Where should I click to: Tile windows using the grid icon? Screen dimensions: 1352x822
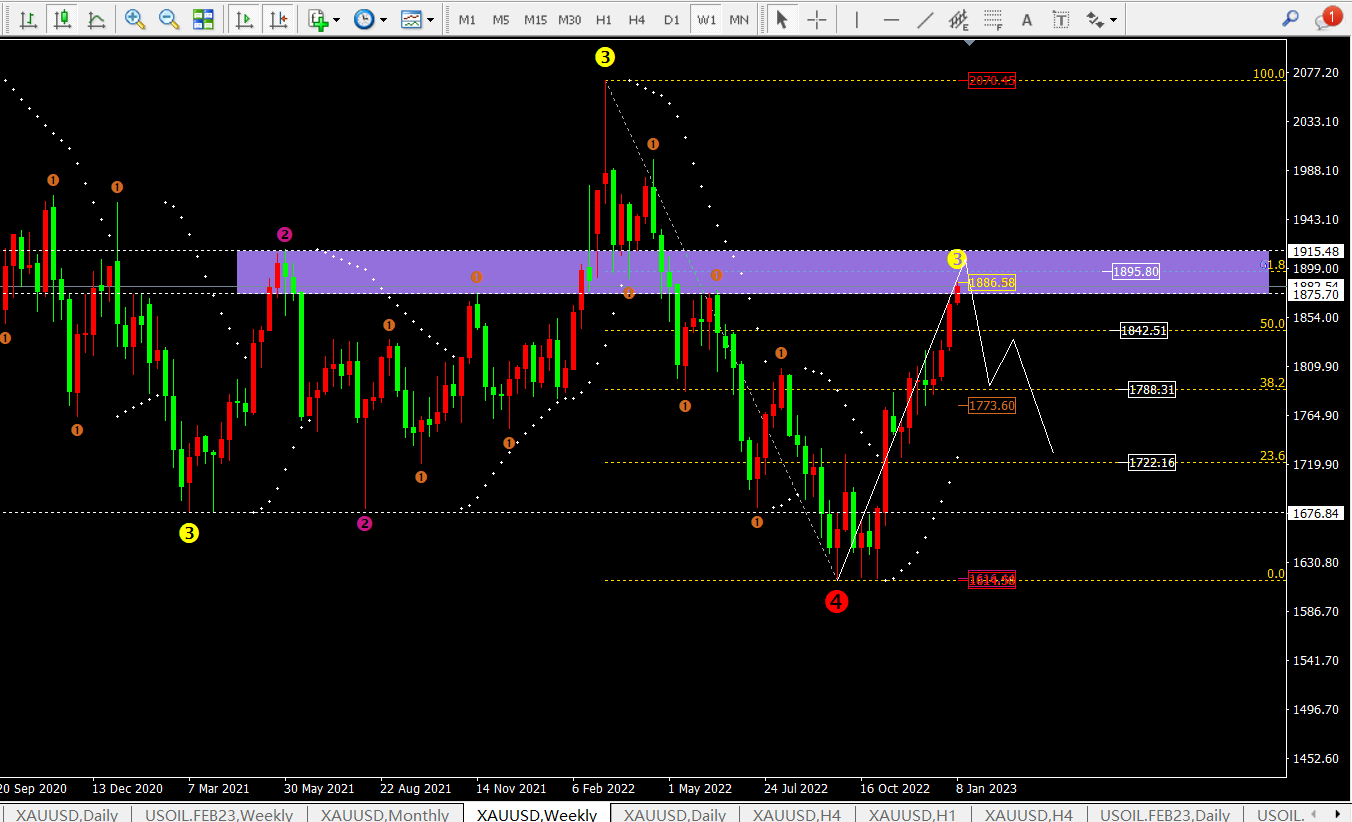tap(203, 19)
